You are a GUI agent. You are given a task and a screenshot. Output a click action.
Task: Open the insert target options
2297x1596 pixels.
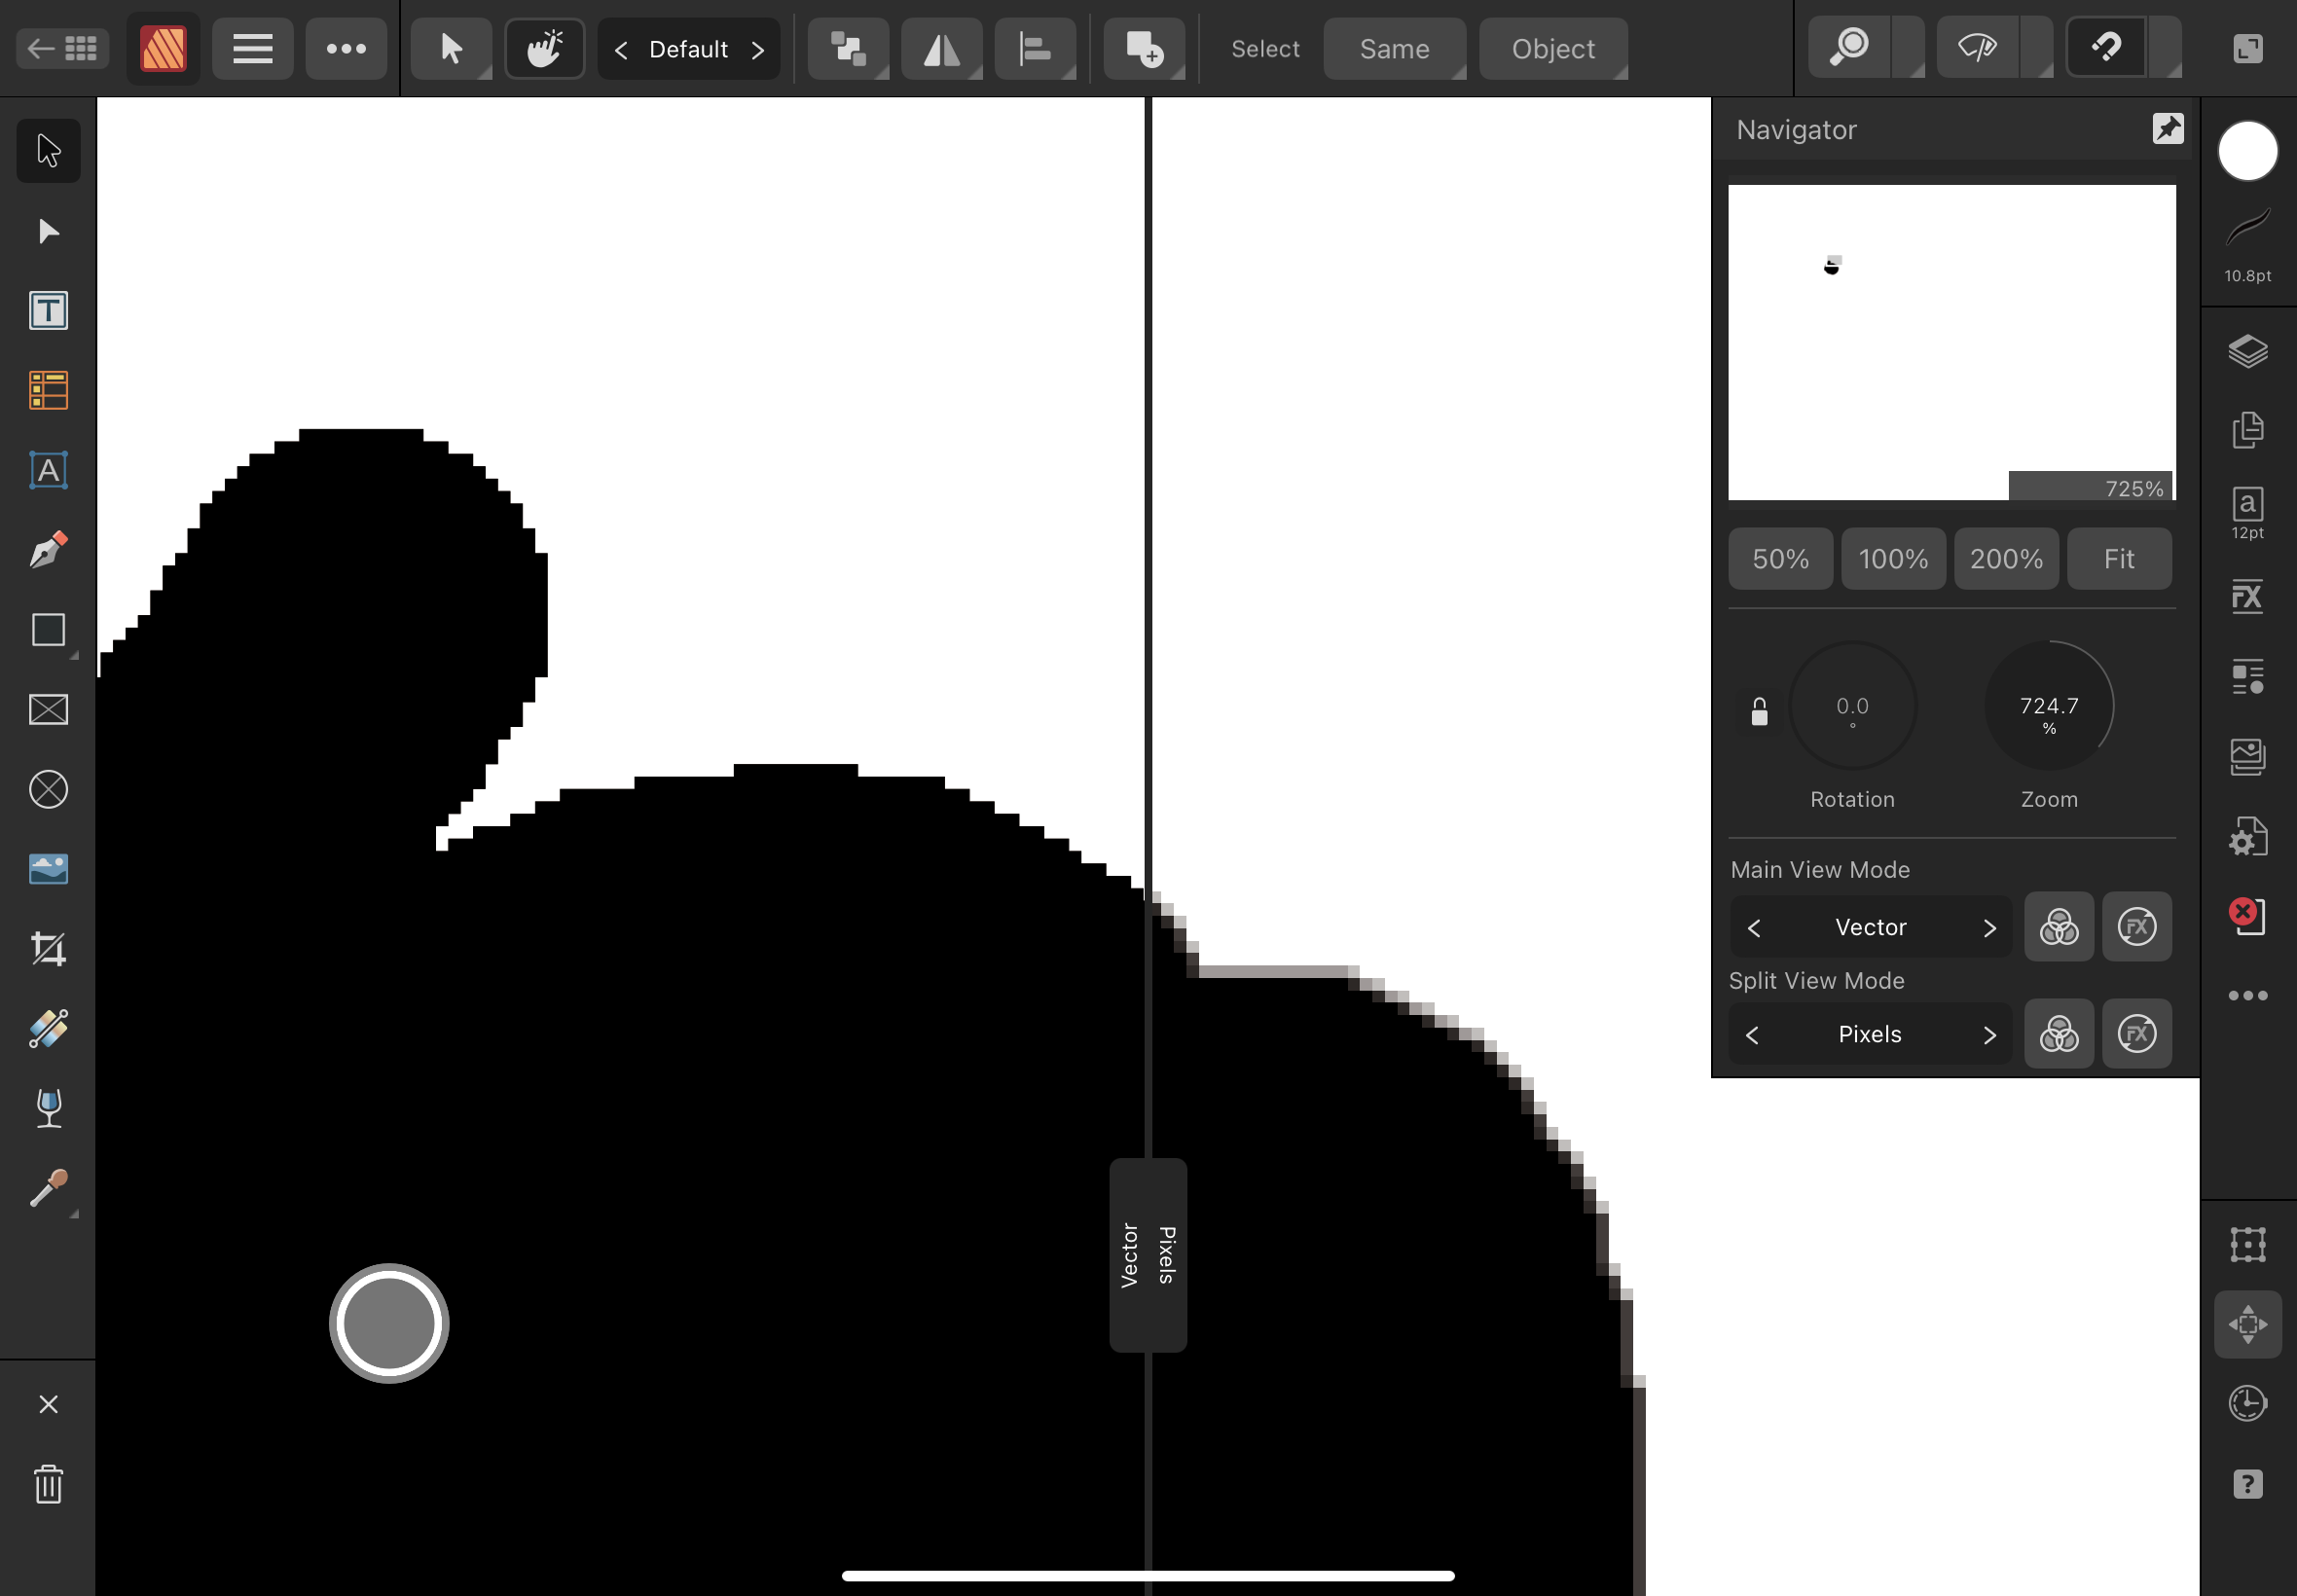1144,48
